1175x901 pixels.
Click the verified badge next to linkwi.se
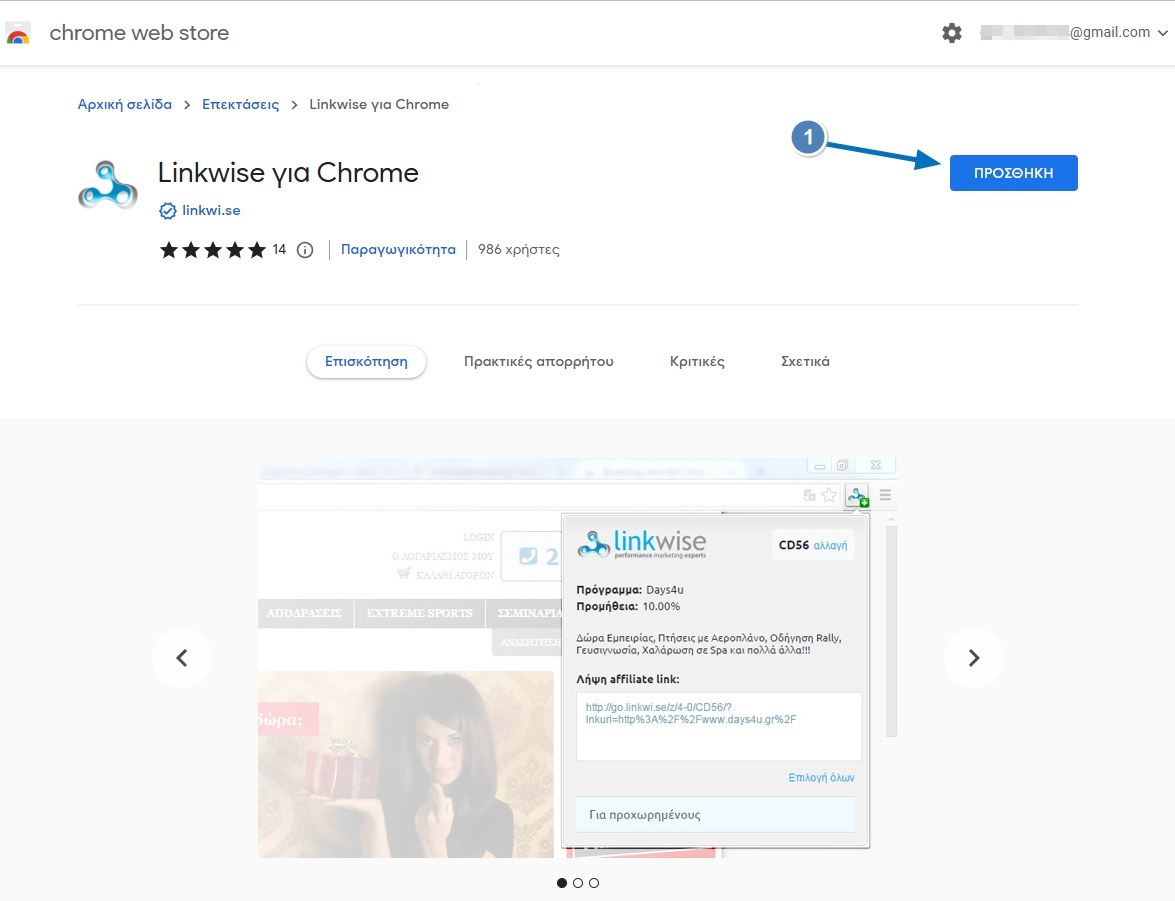pos(168,211)
